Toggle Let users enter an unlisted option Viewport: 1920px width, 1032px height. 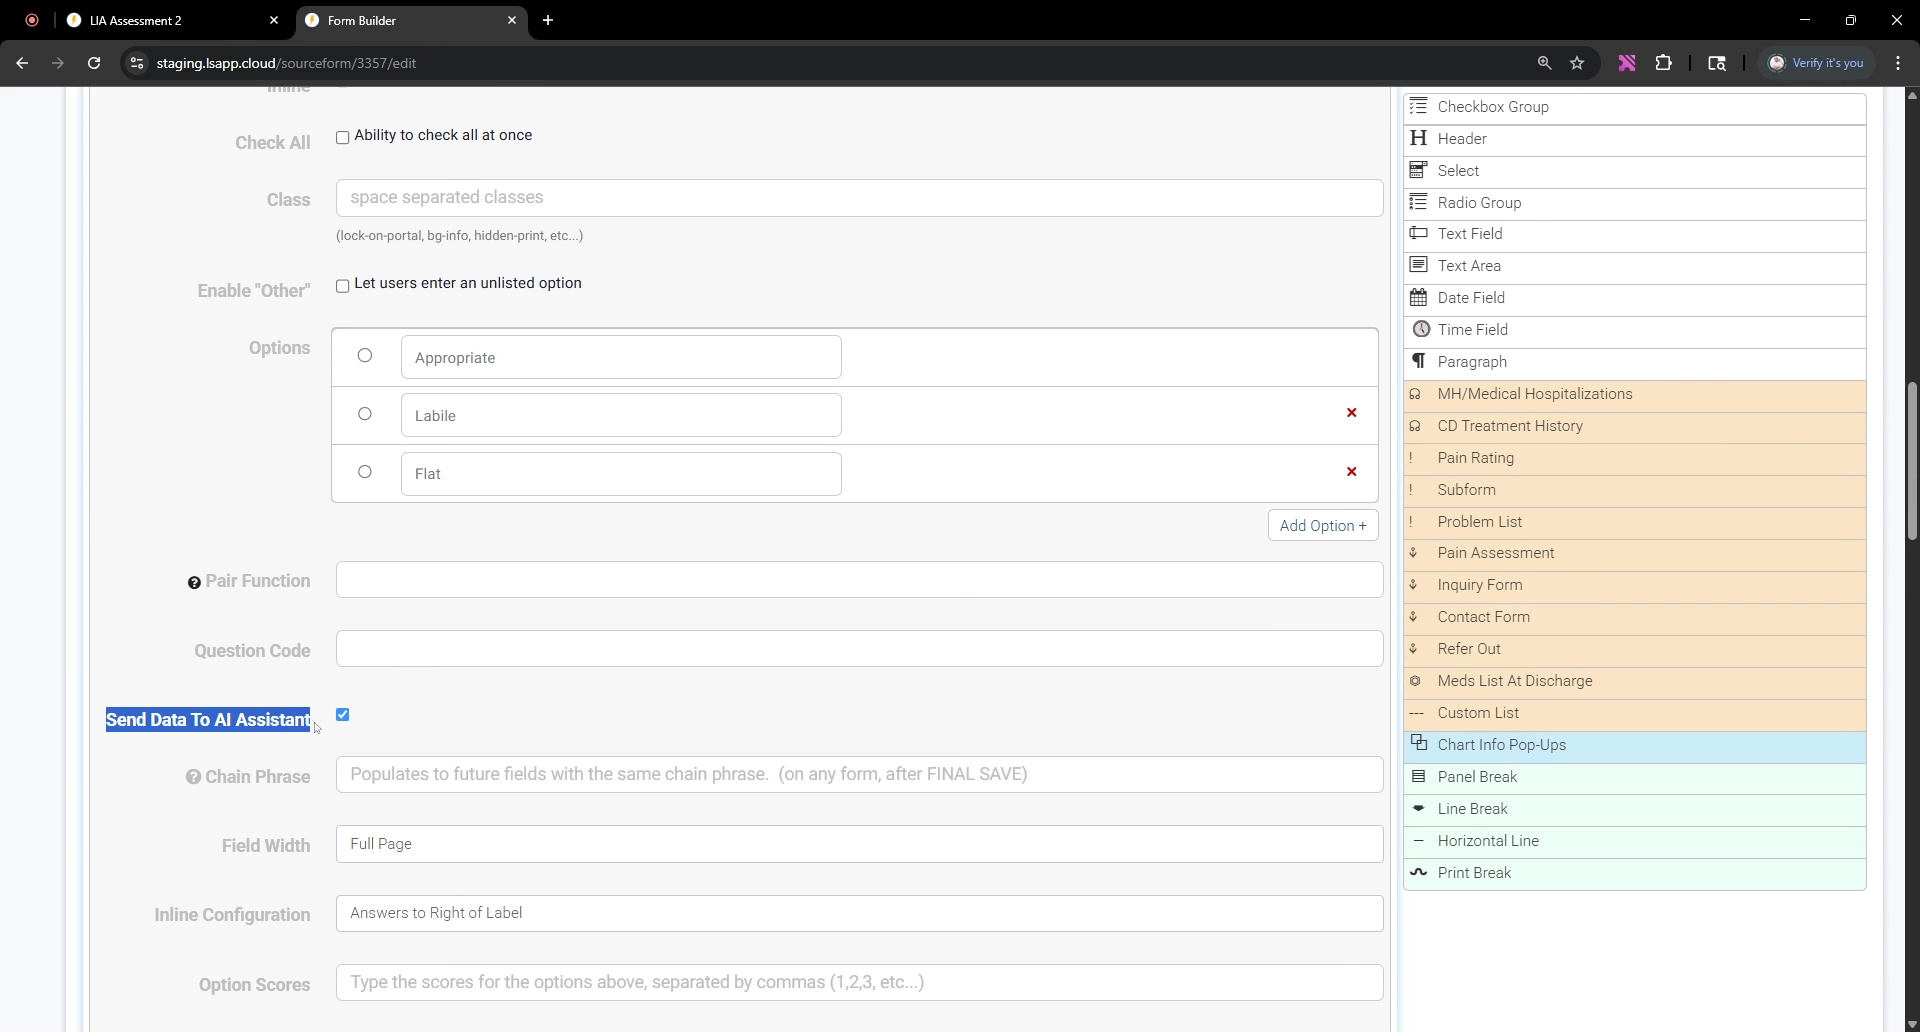[343, 286]
